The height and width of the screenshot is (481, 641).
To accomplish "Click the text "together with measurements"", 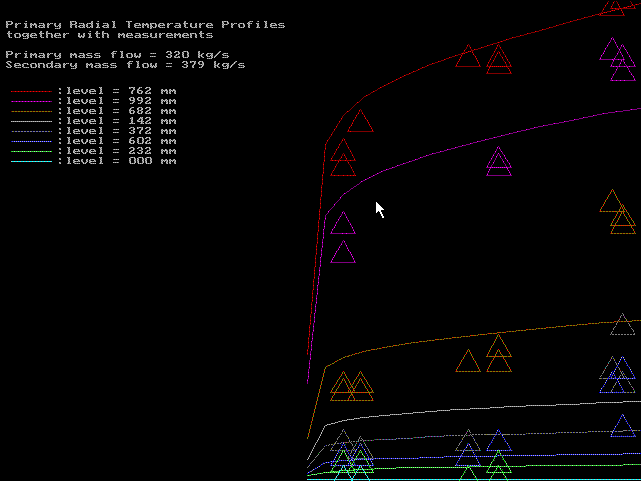I will [x=109, y=35].
